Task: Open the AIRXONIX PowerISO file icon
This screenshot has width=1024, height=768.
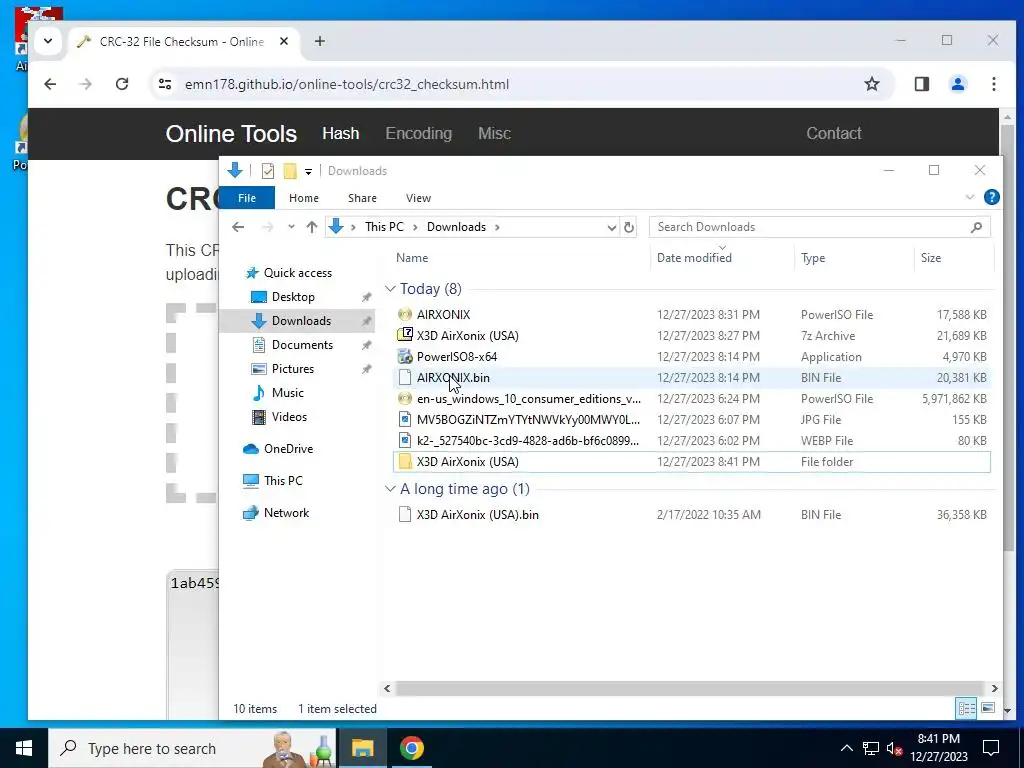Action: (x=405, y=315)
